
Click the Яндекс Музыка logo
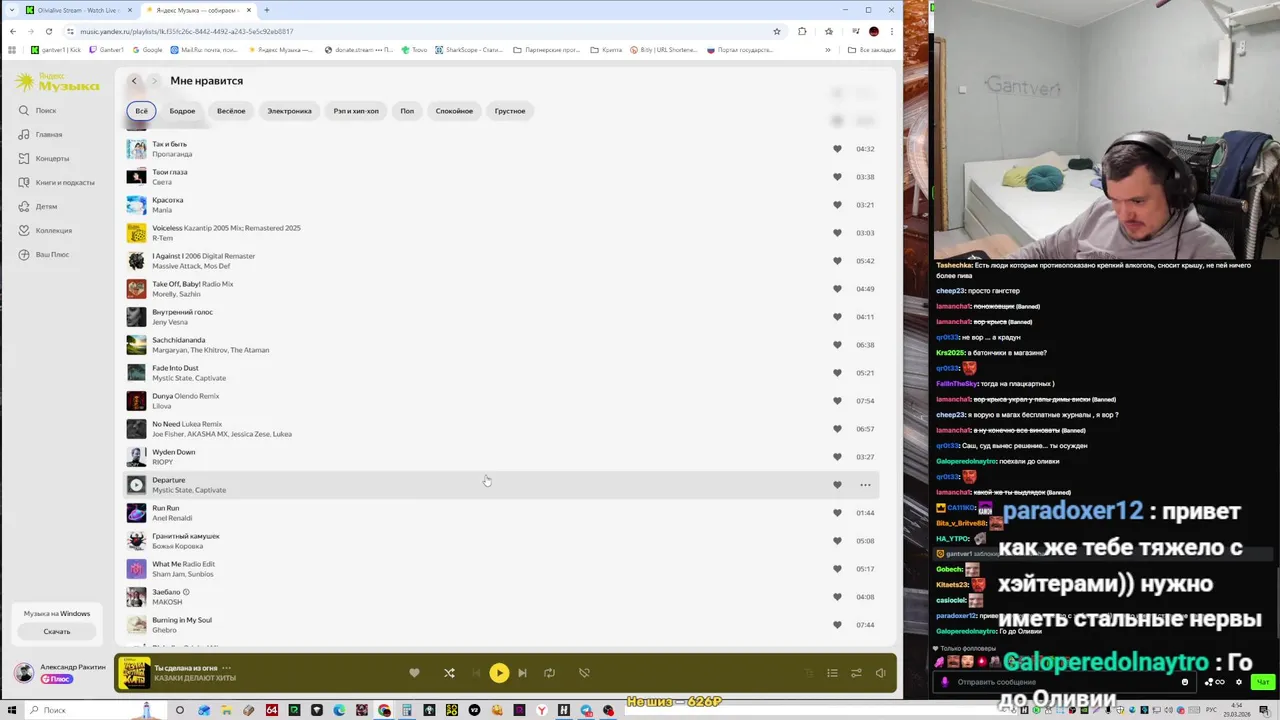point(56,82)
